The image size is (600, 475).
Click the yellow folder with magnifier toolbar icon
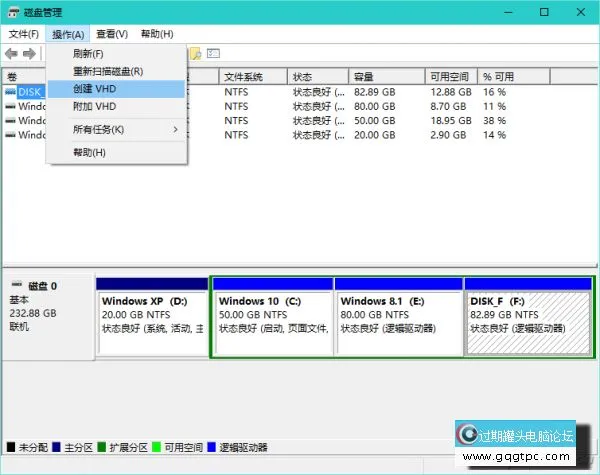pos(196,54)
